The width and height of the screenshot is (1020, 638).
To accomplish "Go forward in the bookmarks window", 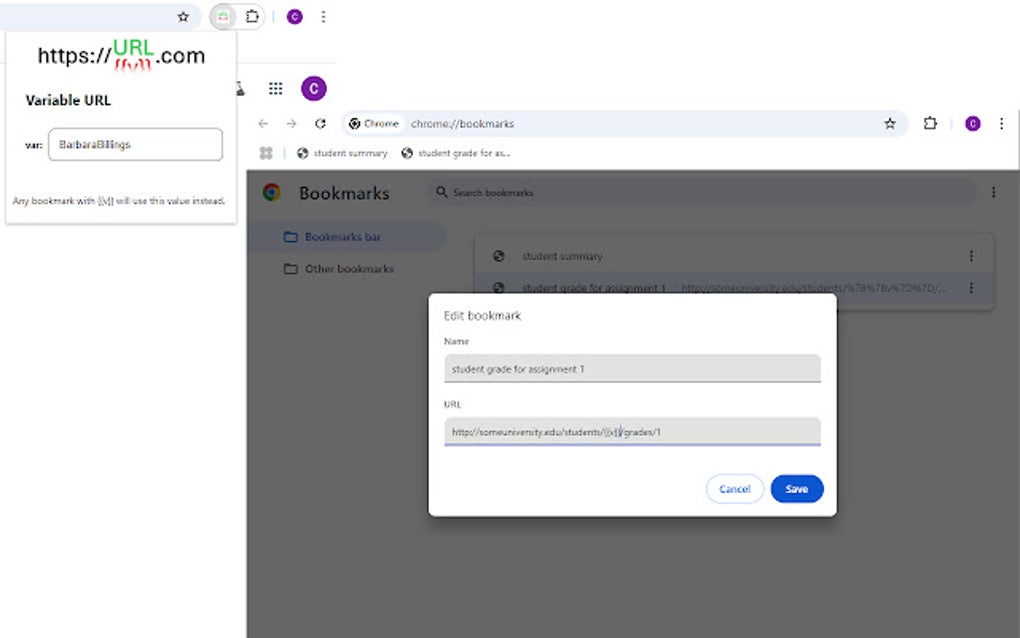I will click(291, 124).
